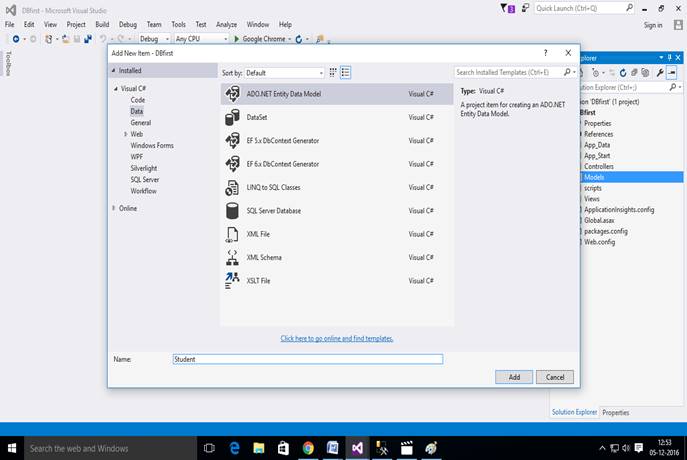Viewport: 687px width, 460px height.
Task: Open the Tools menu
Action: (178, 25)
